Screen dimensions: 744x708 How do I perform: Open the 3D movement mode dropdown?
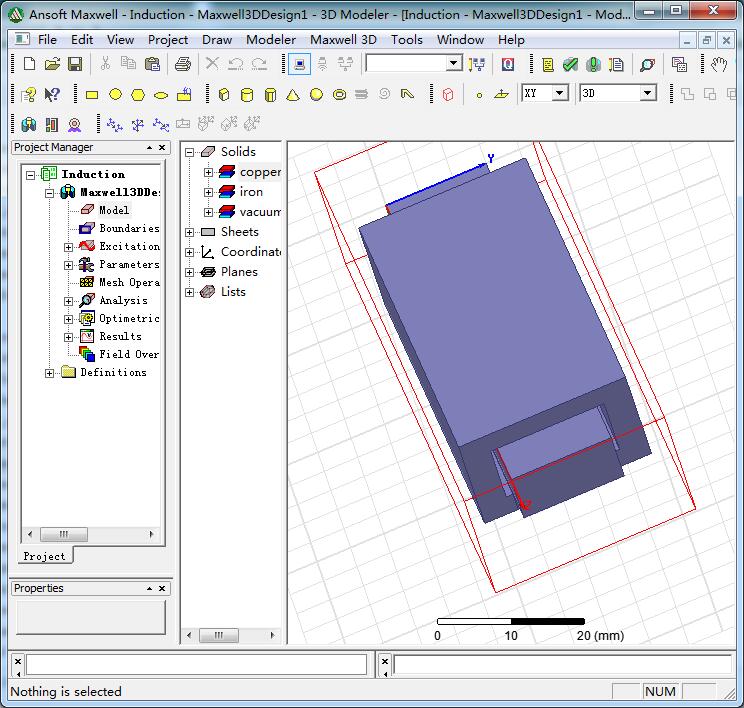(x=648, y=93)
